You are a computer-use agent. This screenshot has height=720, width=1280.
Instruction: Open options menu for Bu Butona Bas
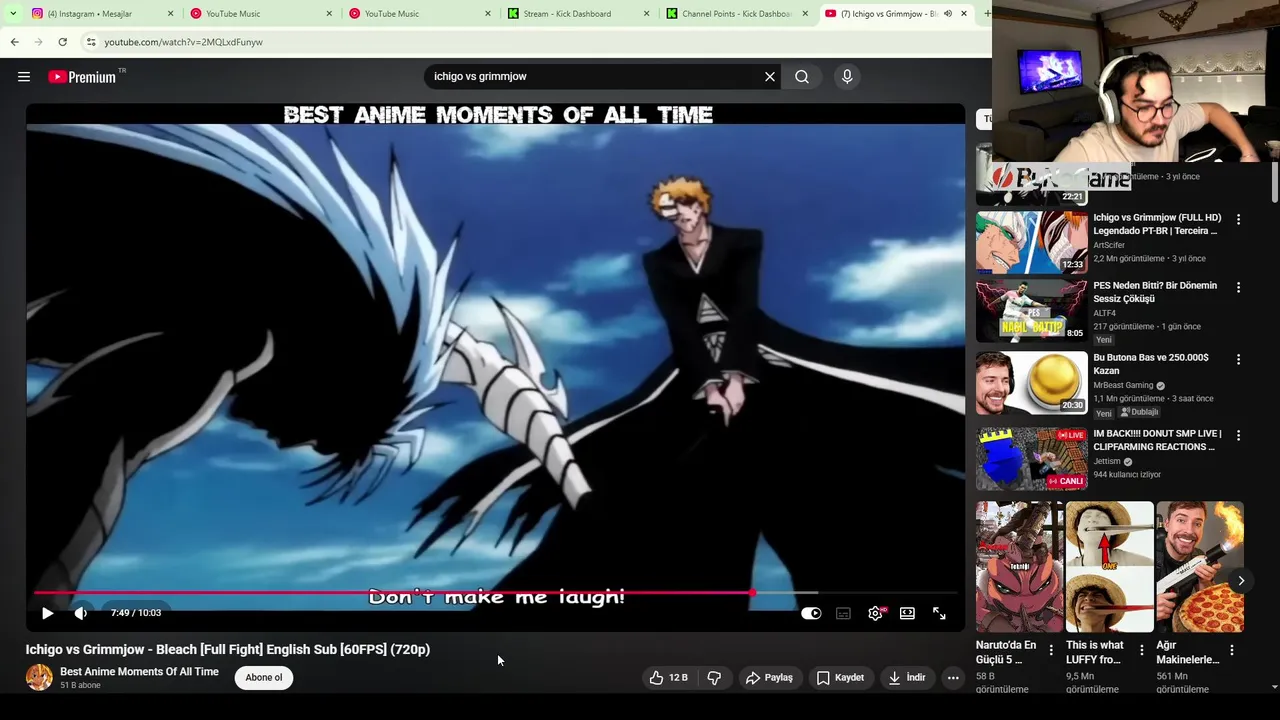[1238, 359]
